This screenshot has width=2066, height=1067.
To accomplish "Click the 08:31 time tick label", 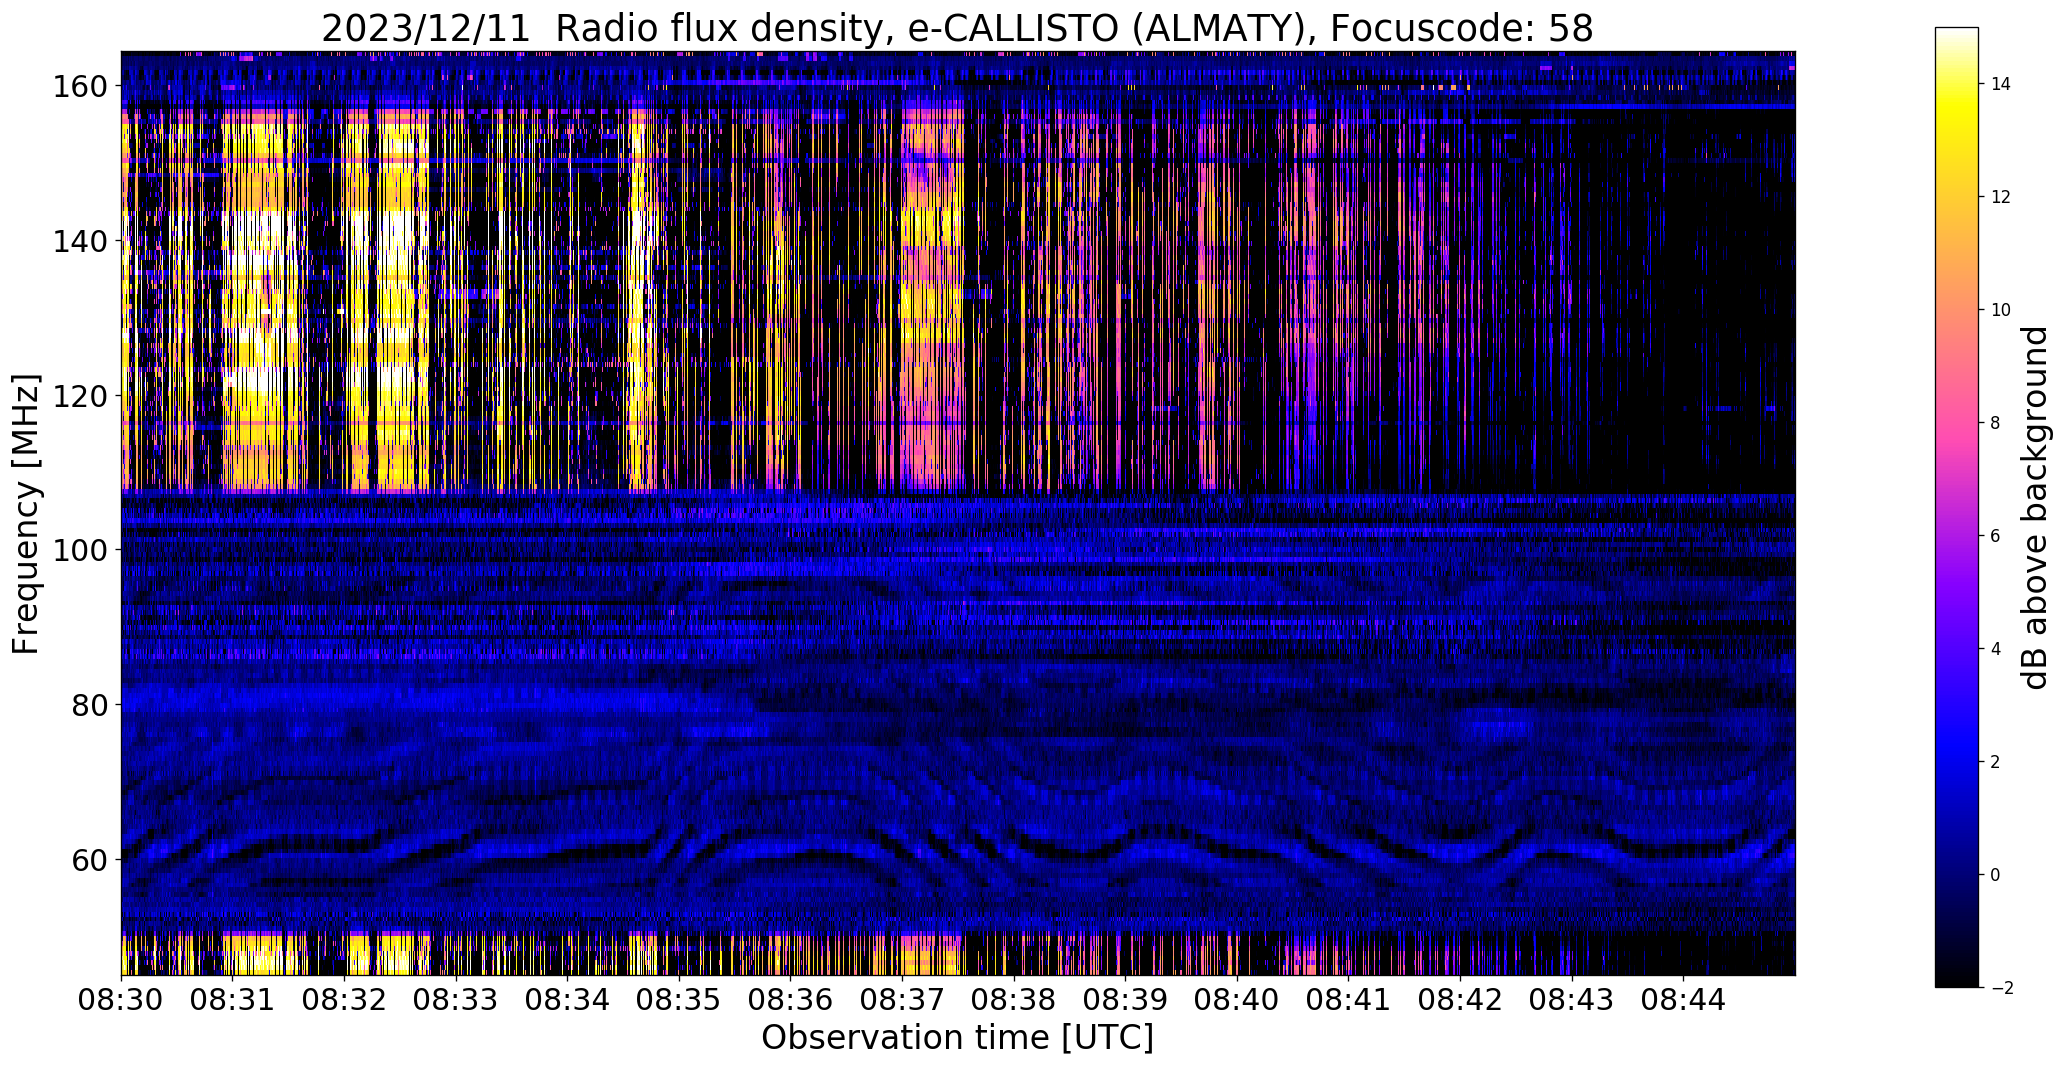I will (x=233, y=1000).
